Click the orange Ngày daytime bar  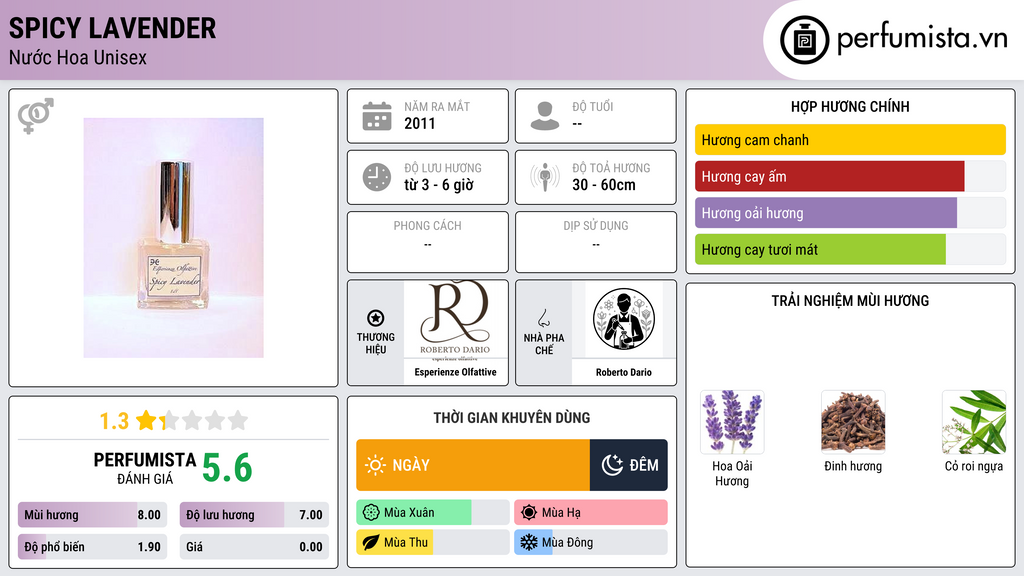473,465
